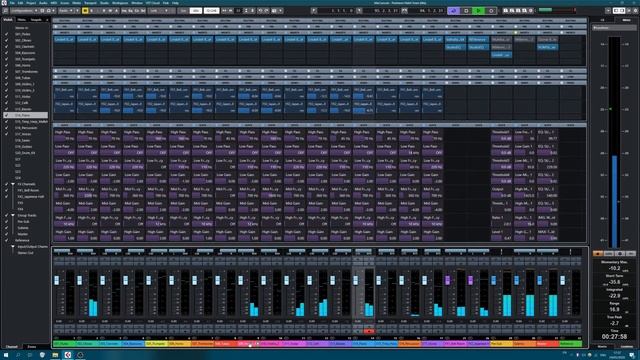
Task: Click the 001_Flutes channel fader
Action: point(56,280)
